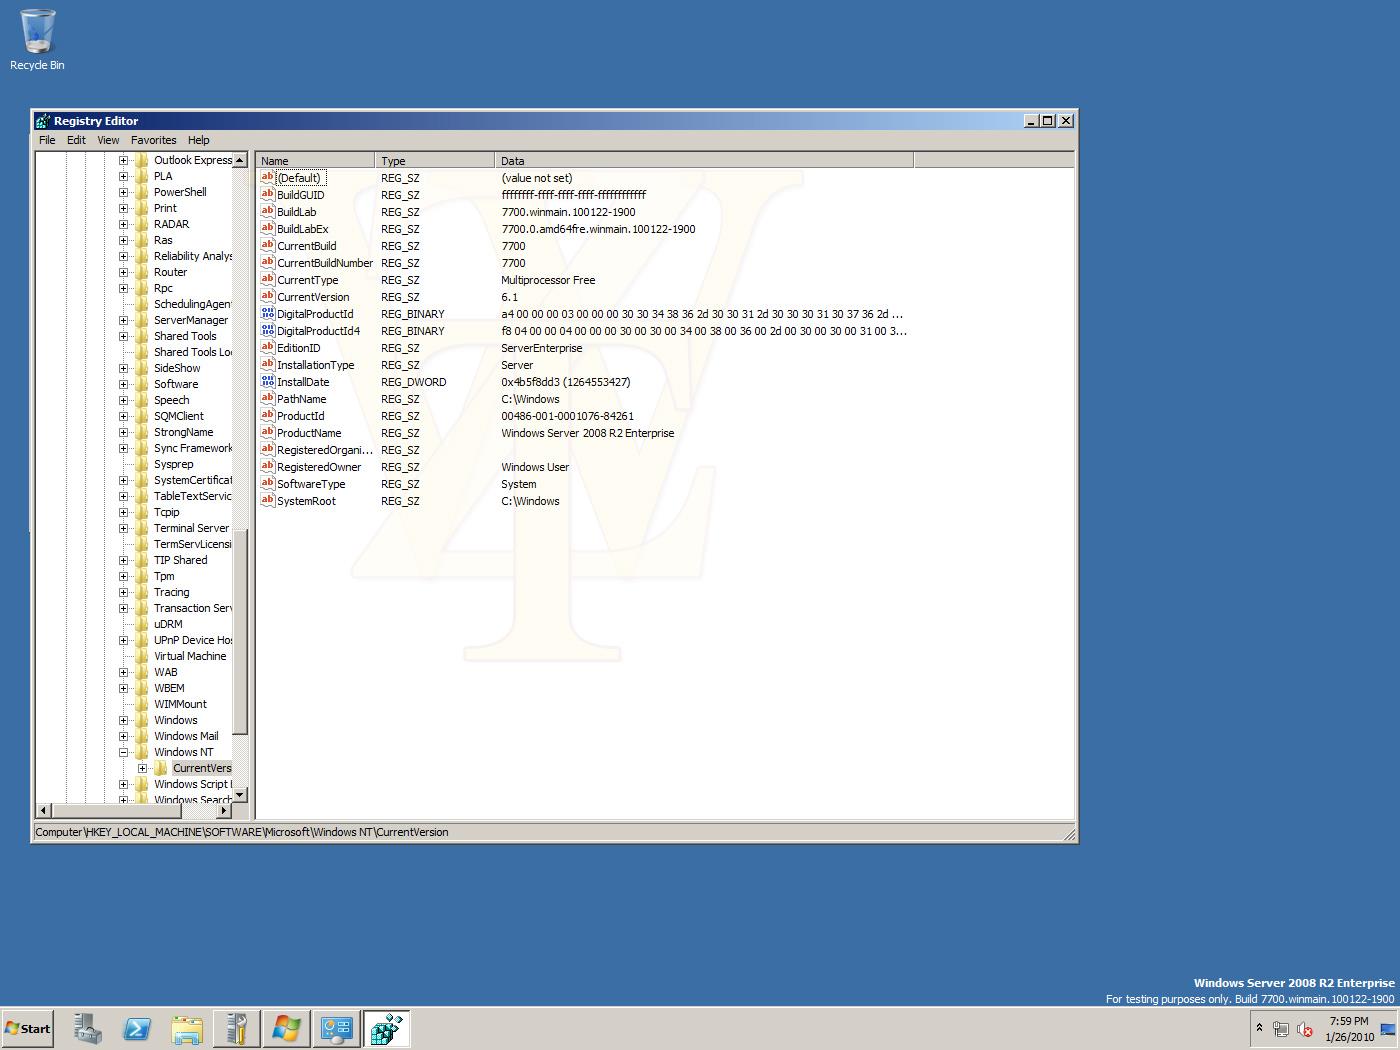
Task: Show hidden tray icons arrow
Action: 1259,1028
